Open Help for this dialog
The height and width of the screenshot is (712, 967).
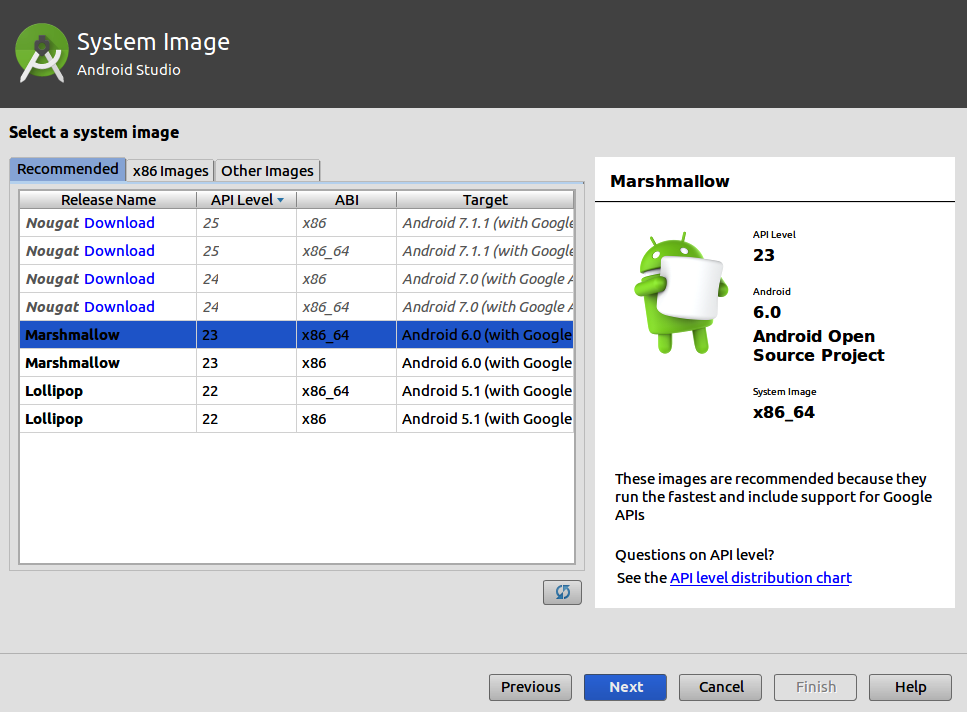pos(910,687)
